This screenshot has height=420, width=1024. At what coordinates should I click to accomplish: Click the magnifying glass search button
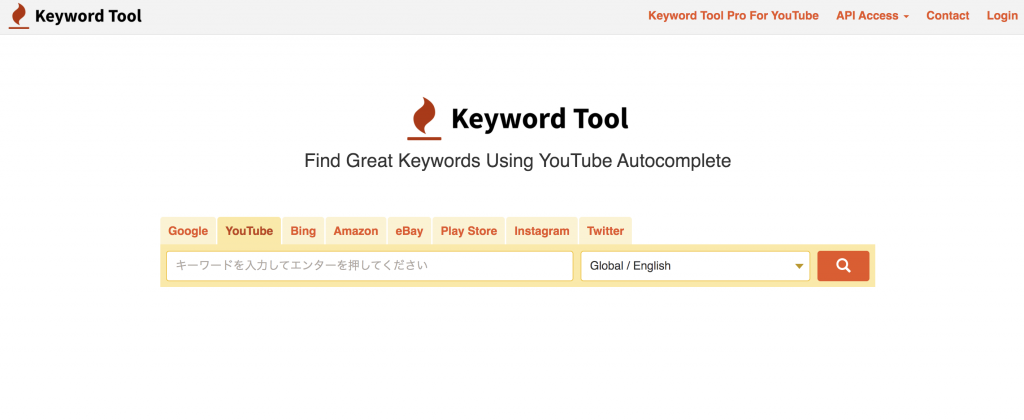(x=843, y=266)
